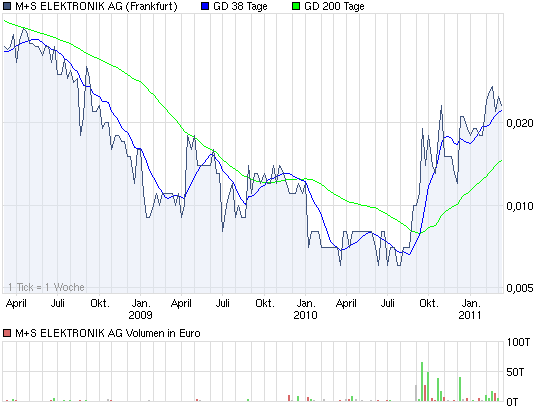Click the red Volumen in Euro legend swatch
This screenshot has width=545, height=410.
[x=7, y=333]
